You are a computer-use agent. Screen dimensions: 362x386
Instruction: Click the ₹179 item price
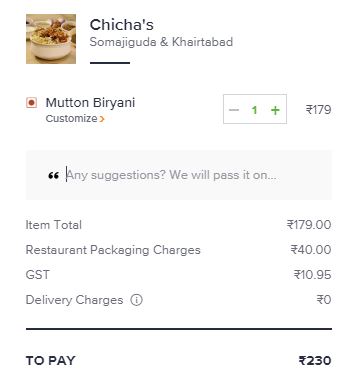point(318,110)
